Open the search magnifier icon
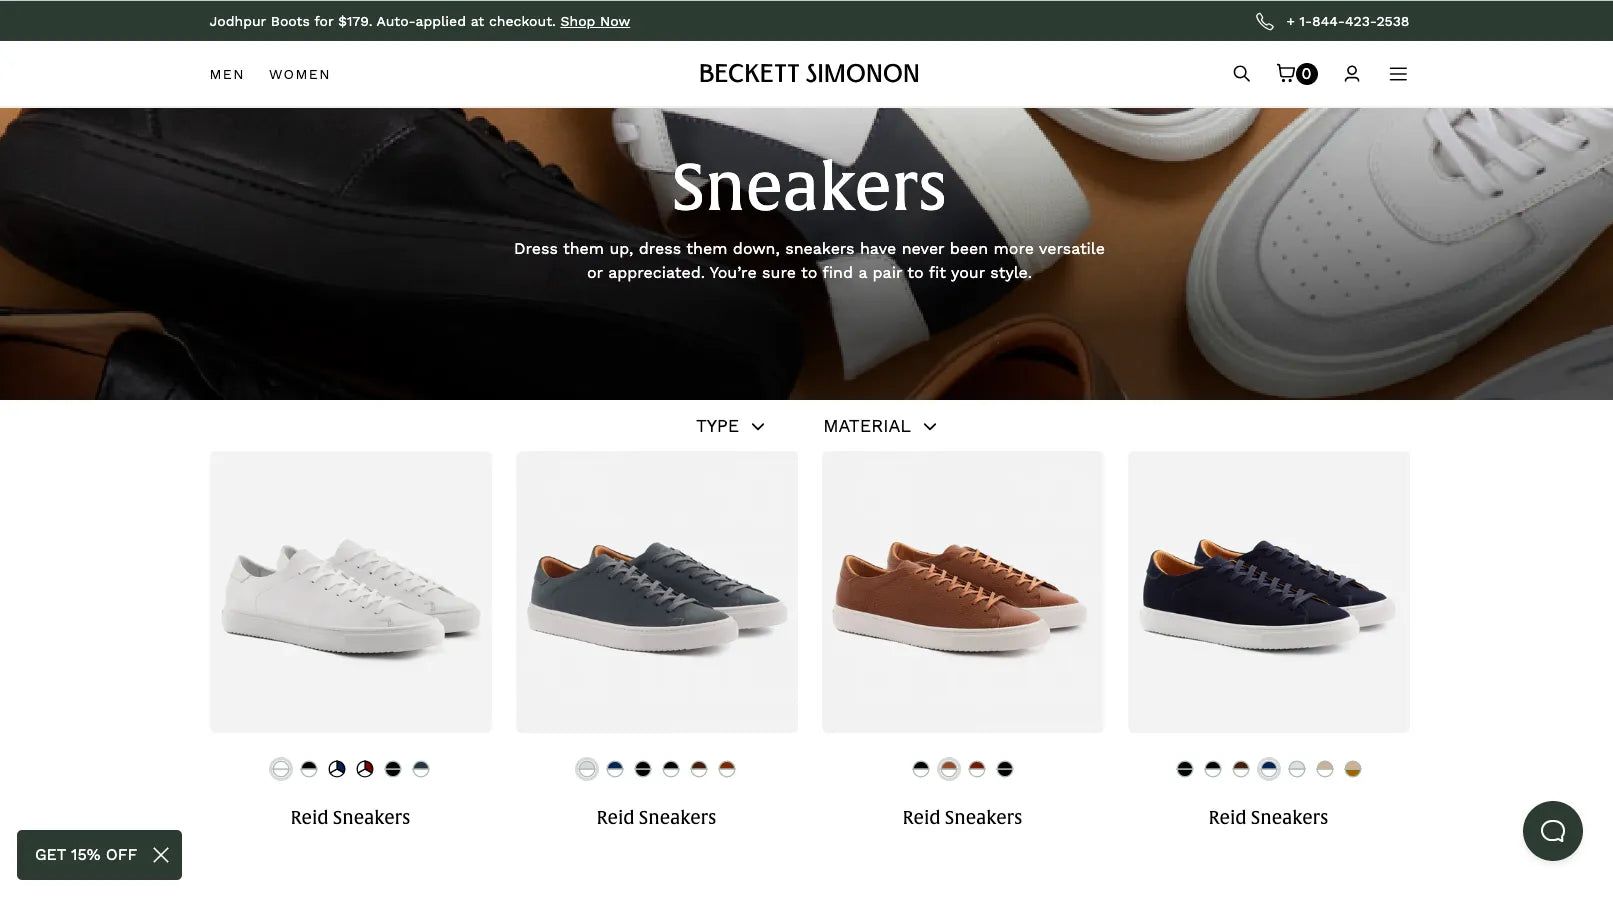Screen dimensions: 1613x897 click(1241, 73)
